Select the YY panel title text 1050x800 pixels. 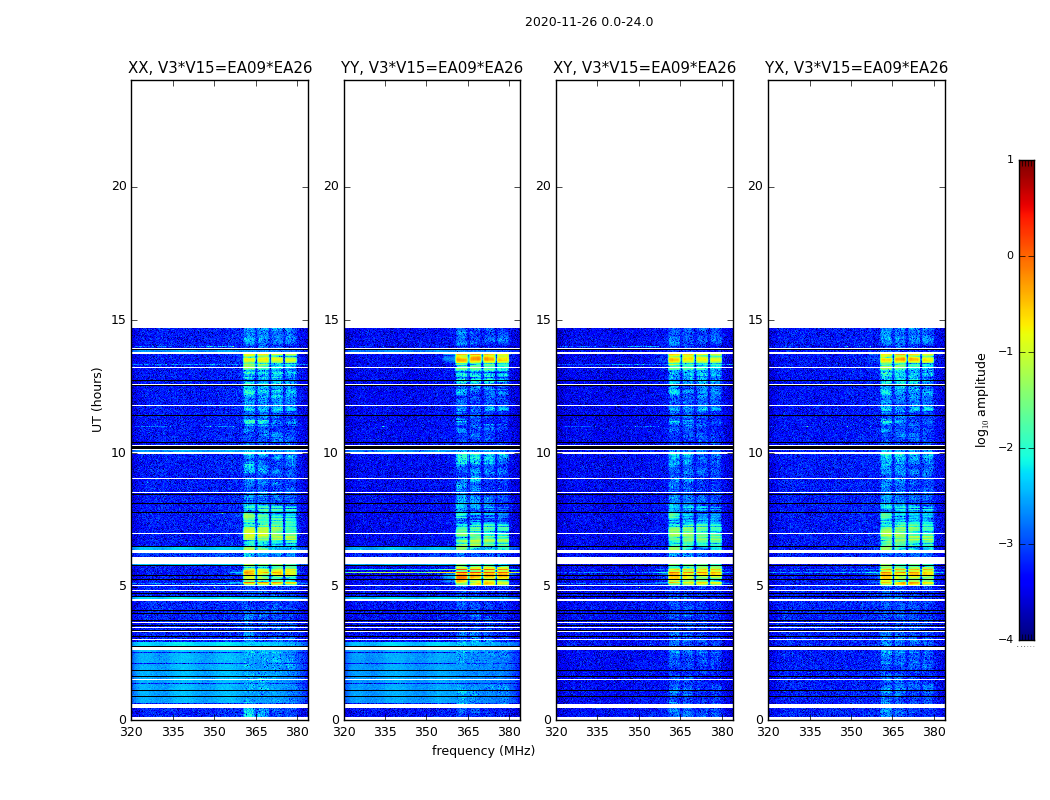click(x=432, y=68)
